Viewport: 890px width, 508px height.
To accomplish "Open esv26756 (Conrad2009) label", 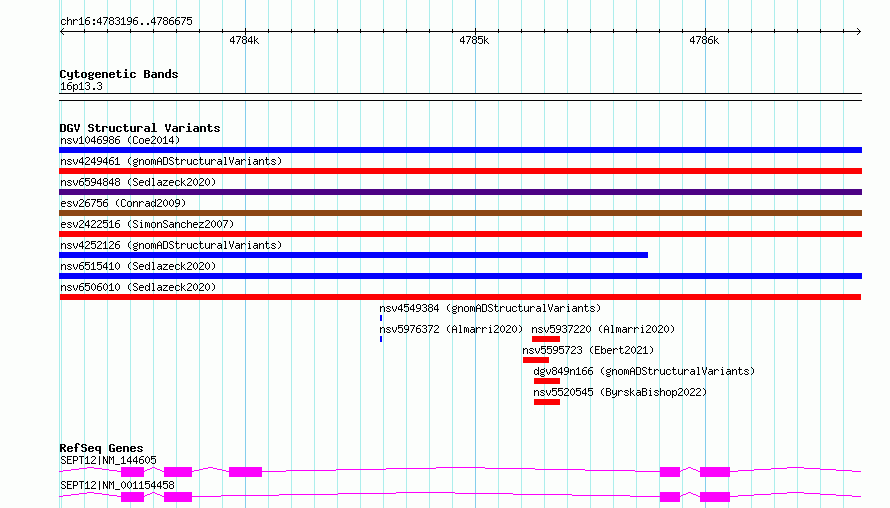I will (x=123, y=203).
